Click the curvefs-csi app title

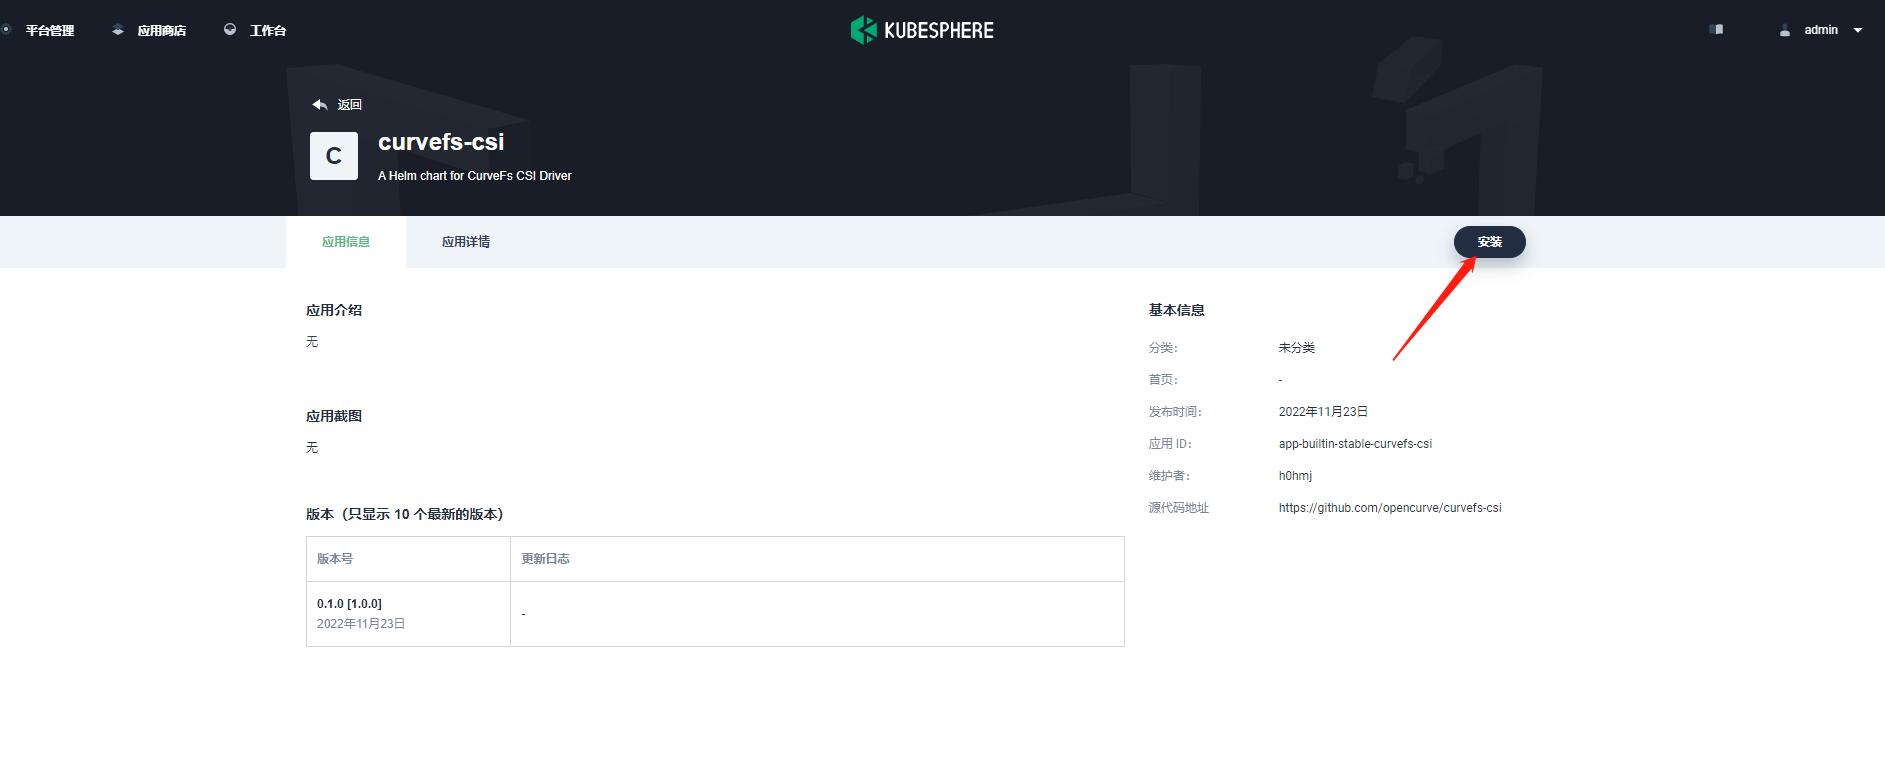(441, 142)
